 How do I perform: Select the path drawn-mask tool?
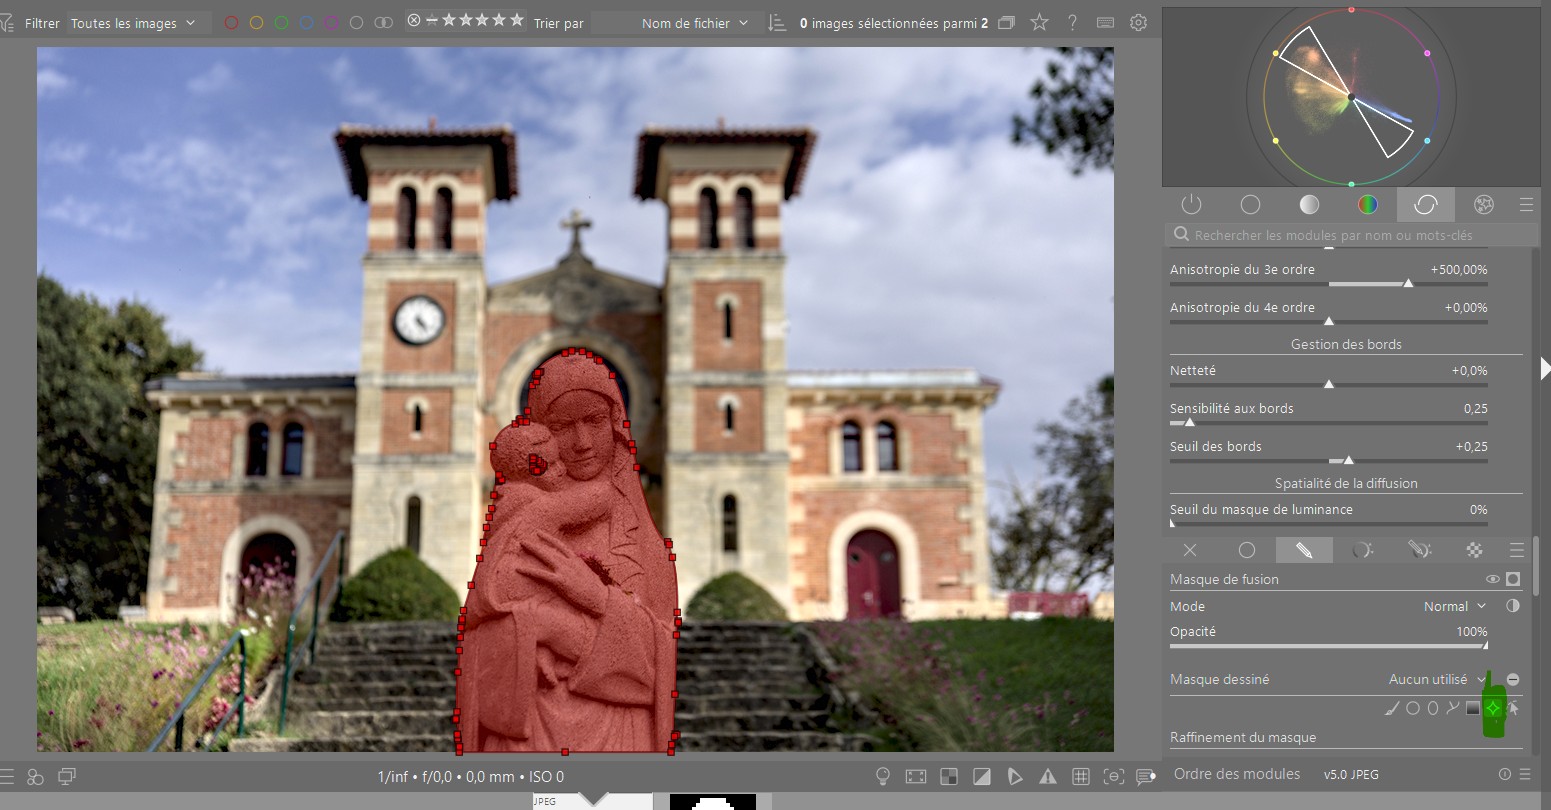pos(1452,708)
